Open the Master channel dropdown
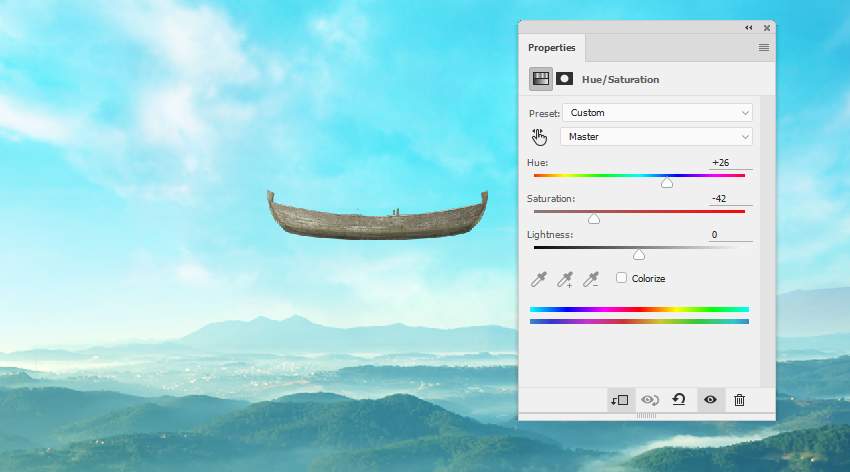This screenshot has width=850, height=472. tap(656, 137)
